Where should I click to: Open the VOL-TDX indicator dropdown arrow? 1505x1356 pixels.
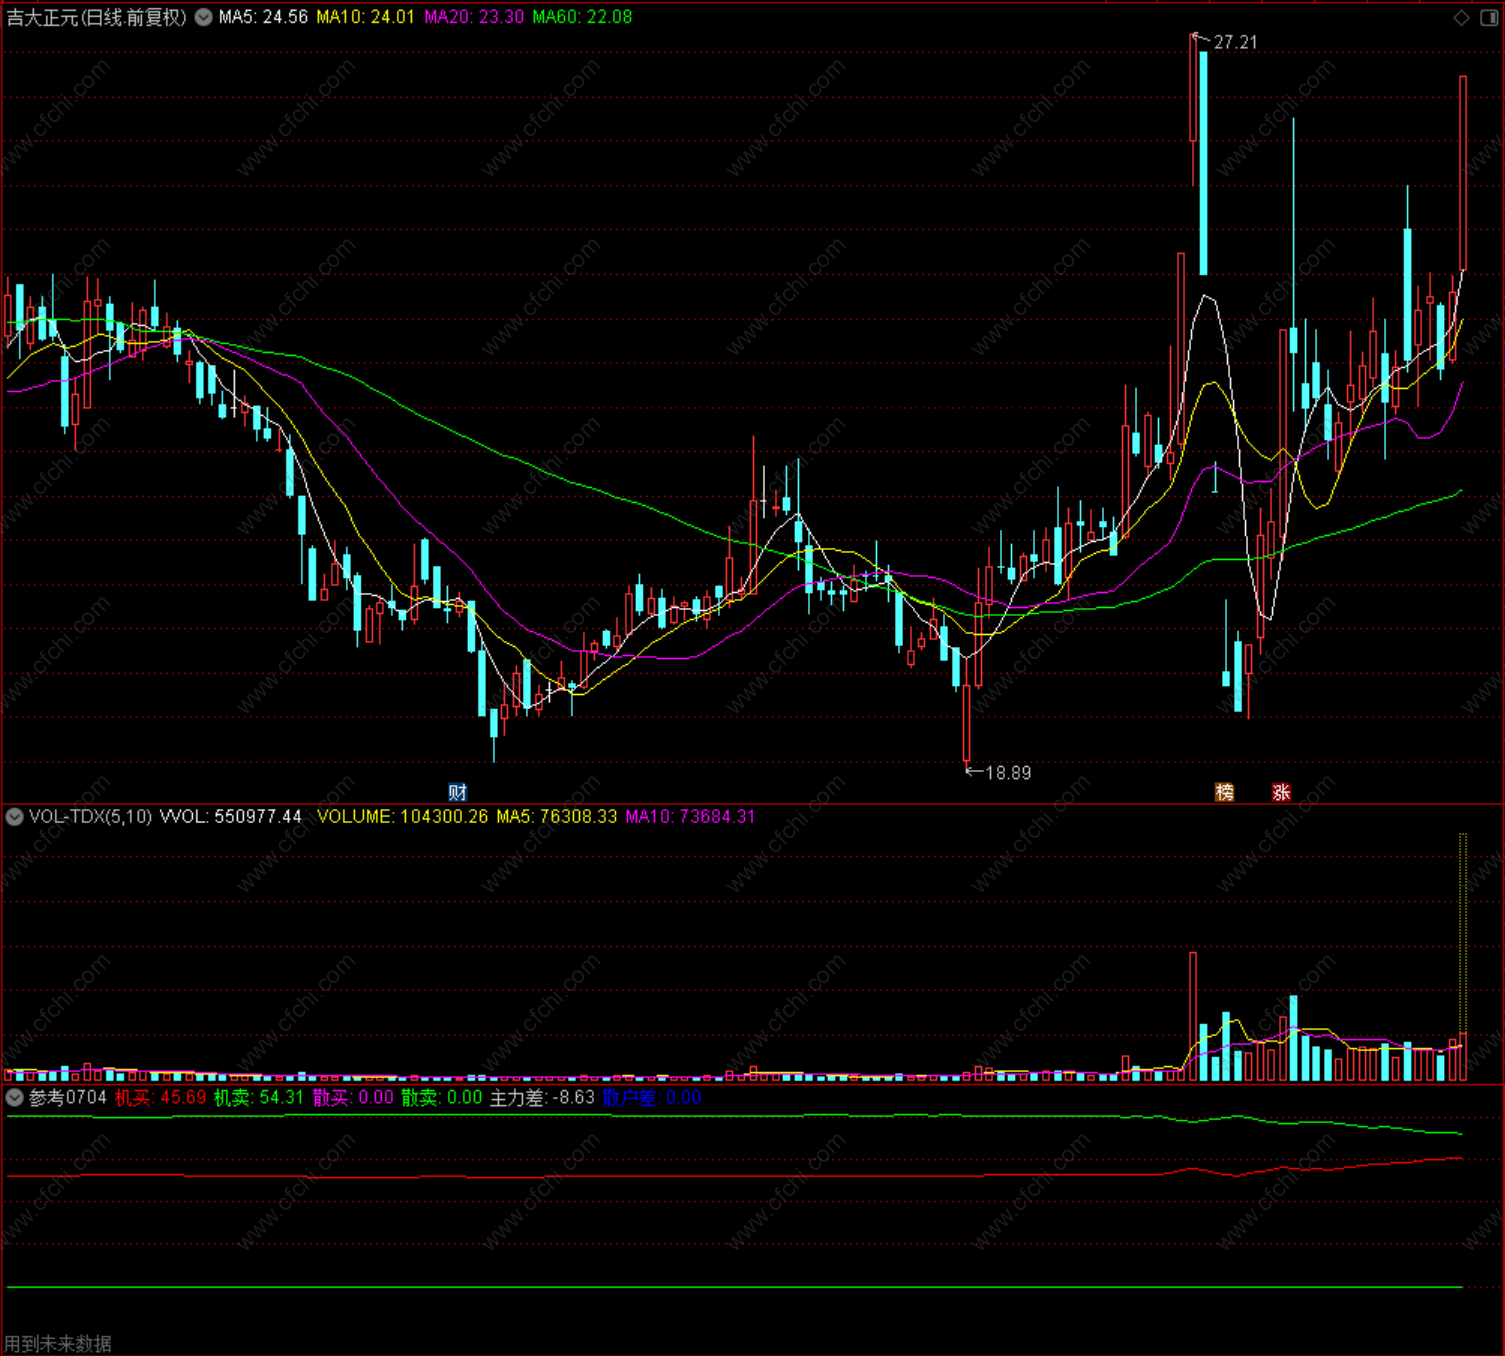(14, 817)
